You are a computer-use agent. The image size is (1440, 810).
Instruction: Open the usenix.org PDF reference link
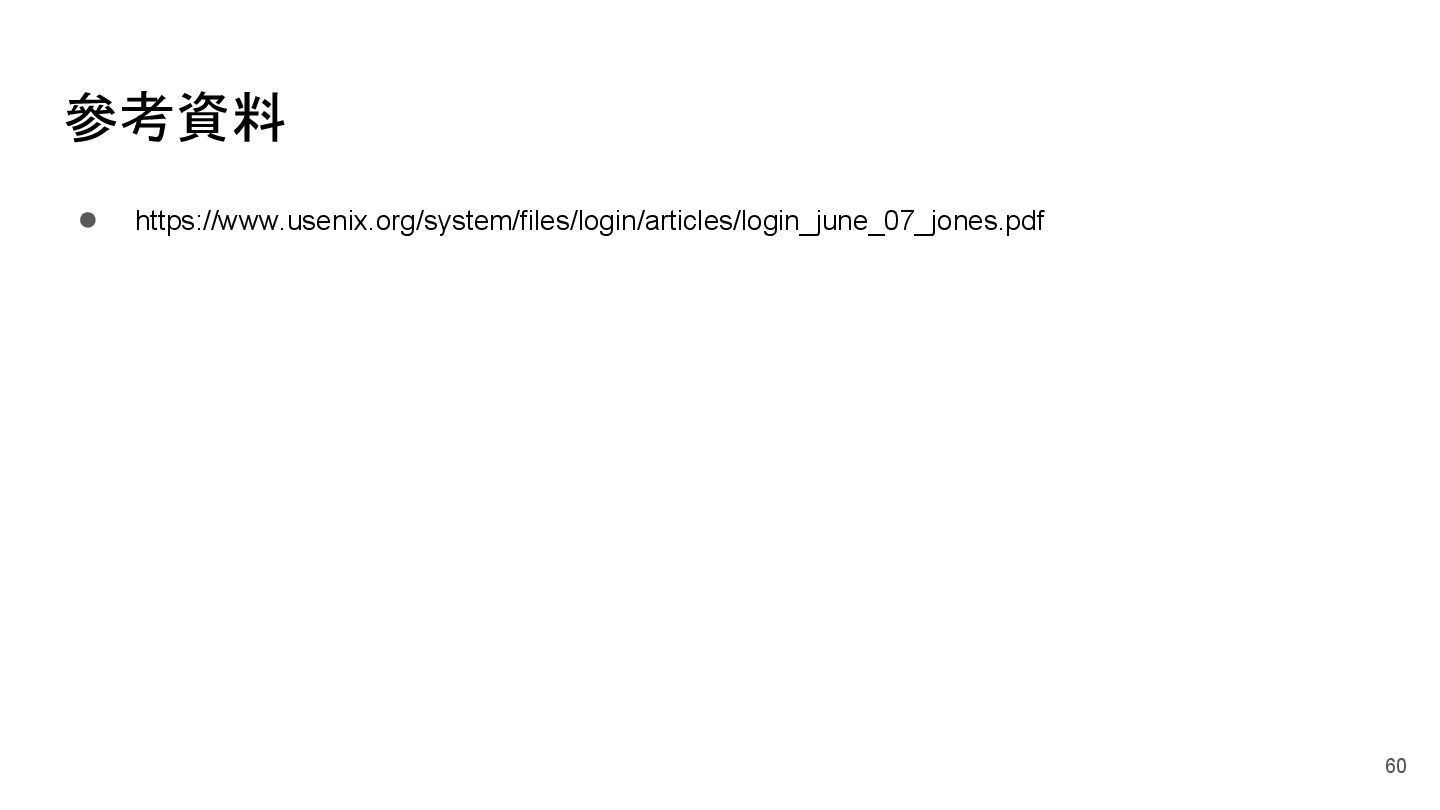tap(589, 221)
